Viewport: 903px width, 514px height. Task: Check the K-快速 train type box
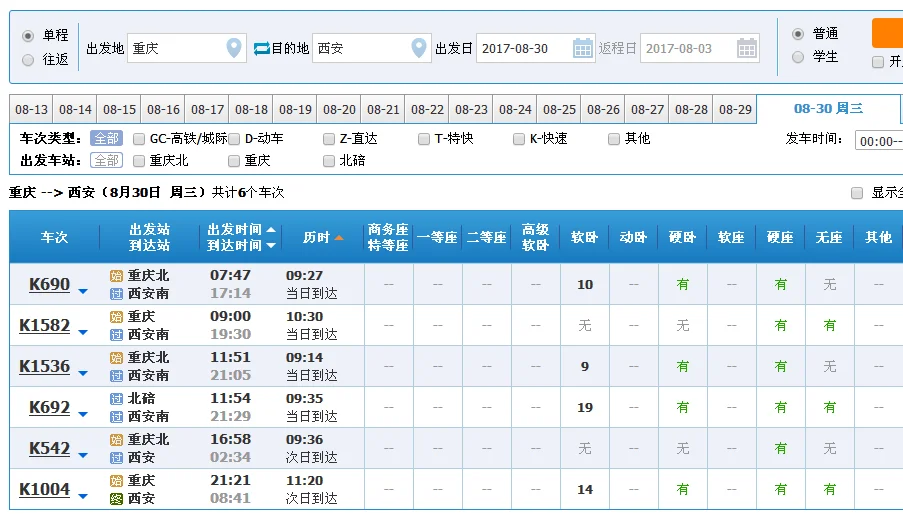tap(519, 139)
